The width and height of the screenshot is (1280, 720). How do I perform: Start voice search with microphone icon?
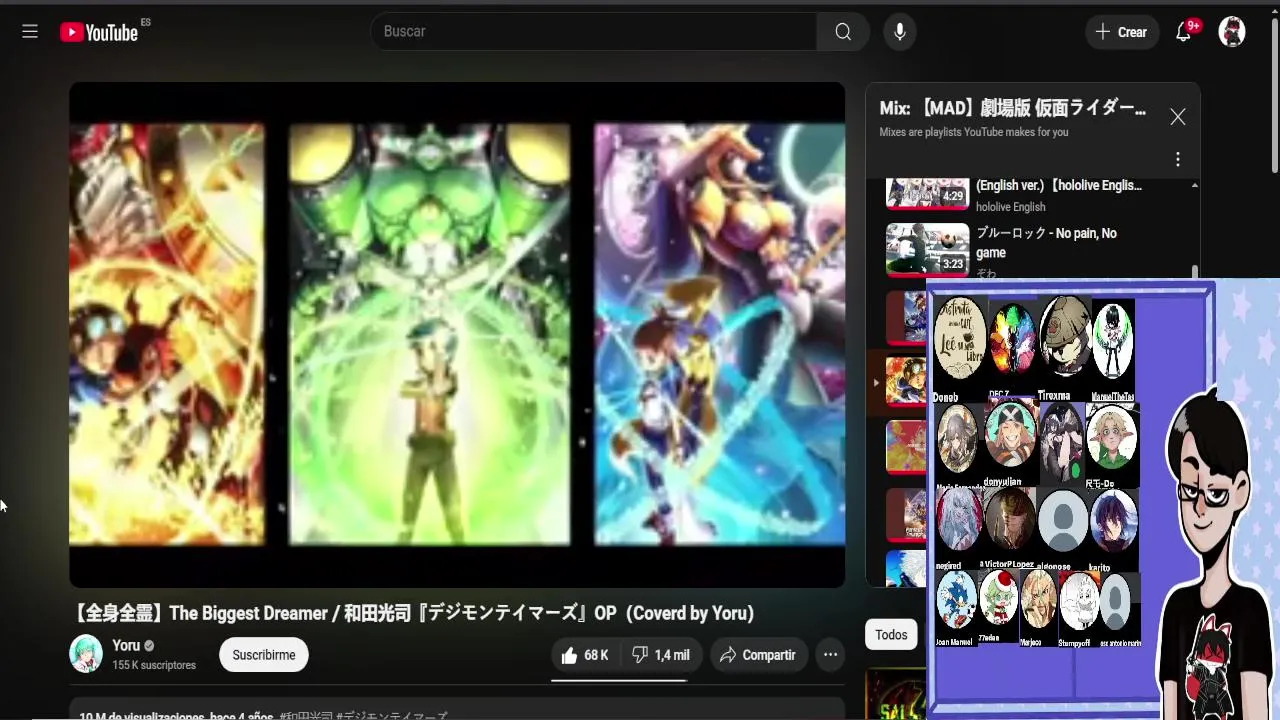point(900,32)
